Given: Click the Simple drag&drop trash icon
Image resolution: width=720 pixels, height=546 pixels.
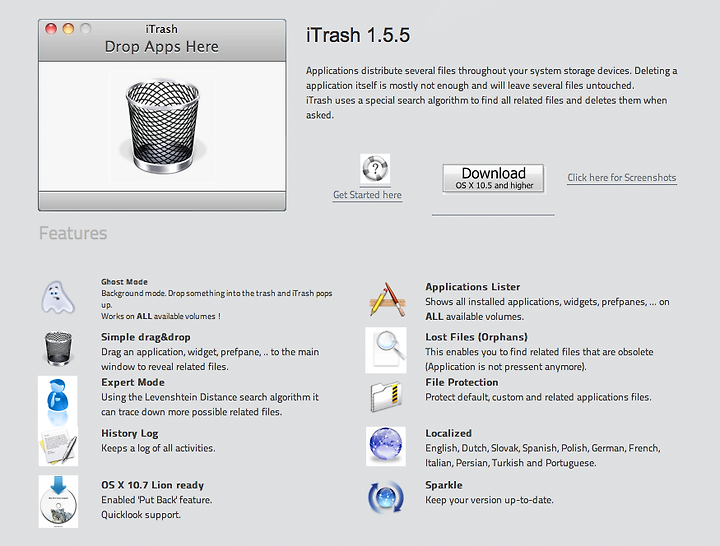Looking at the screenshot, I should coord(58,349).
